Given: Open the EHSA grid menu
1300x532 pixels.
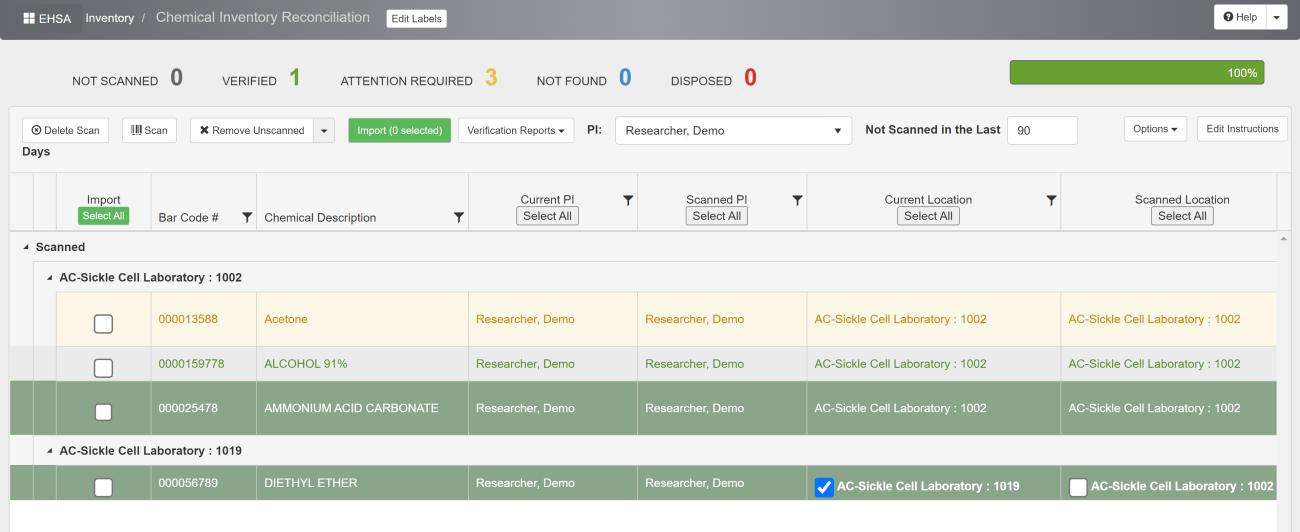Looking at the screenshot, I should 47,18.
